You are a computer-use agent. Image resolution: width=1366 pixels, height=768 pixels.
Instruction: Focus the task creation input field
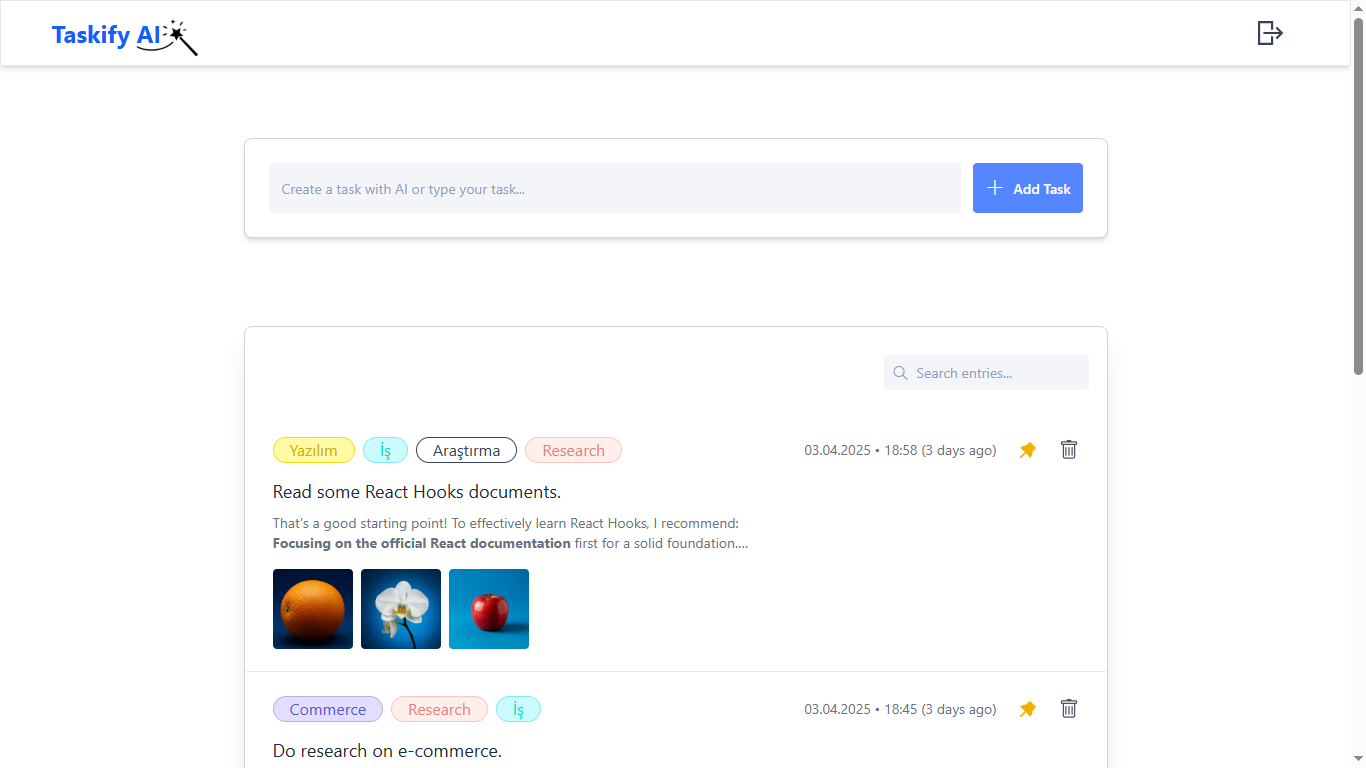point(614,188)
